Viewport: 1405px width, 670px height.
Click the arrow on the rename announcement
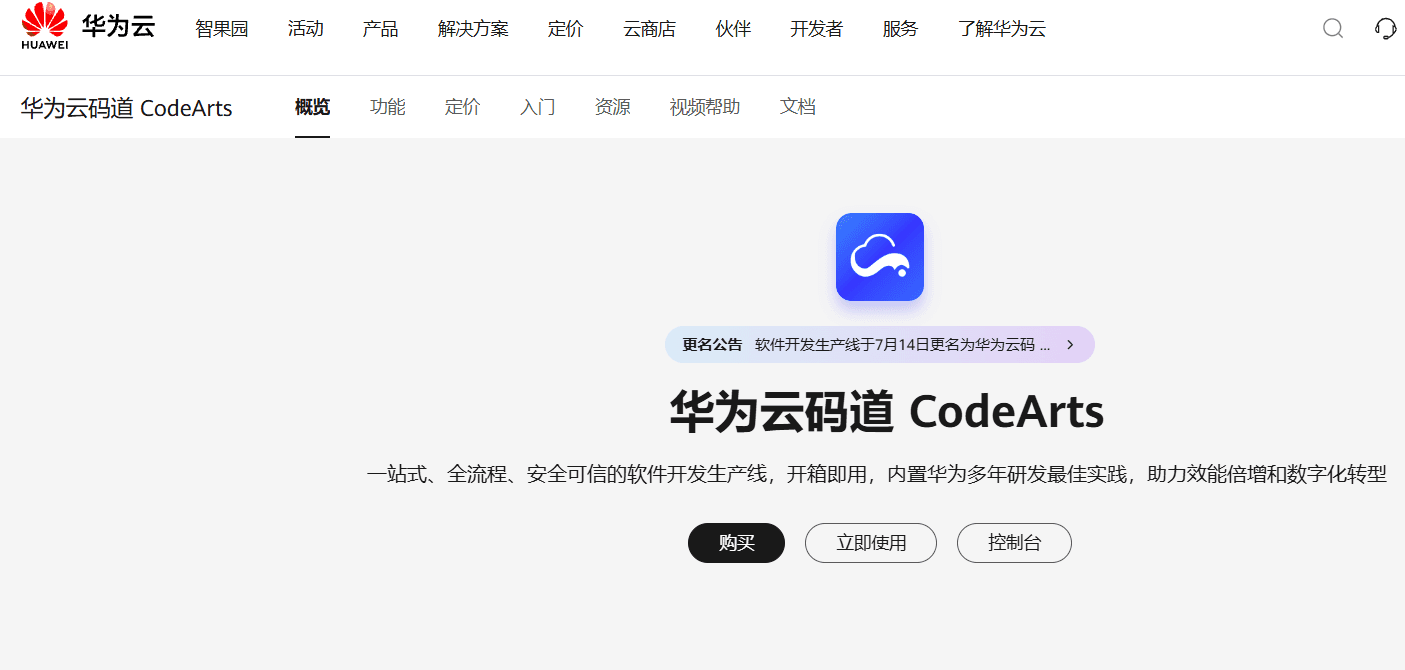(1070, 345)
